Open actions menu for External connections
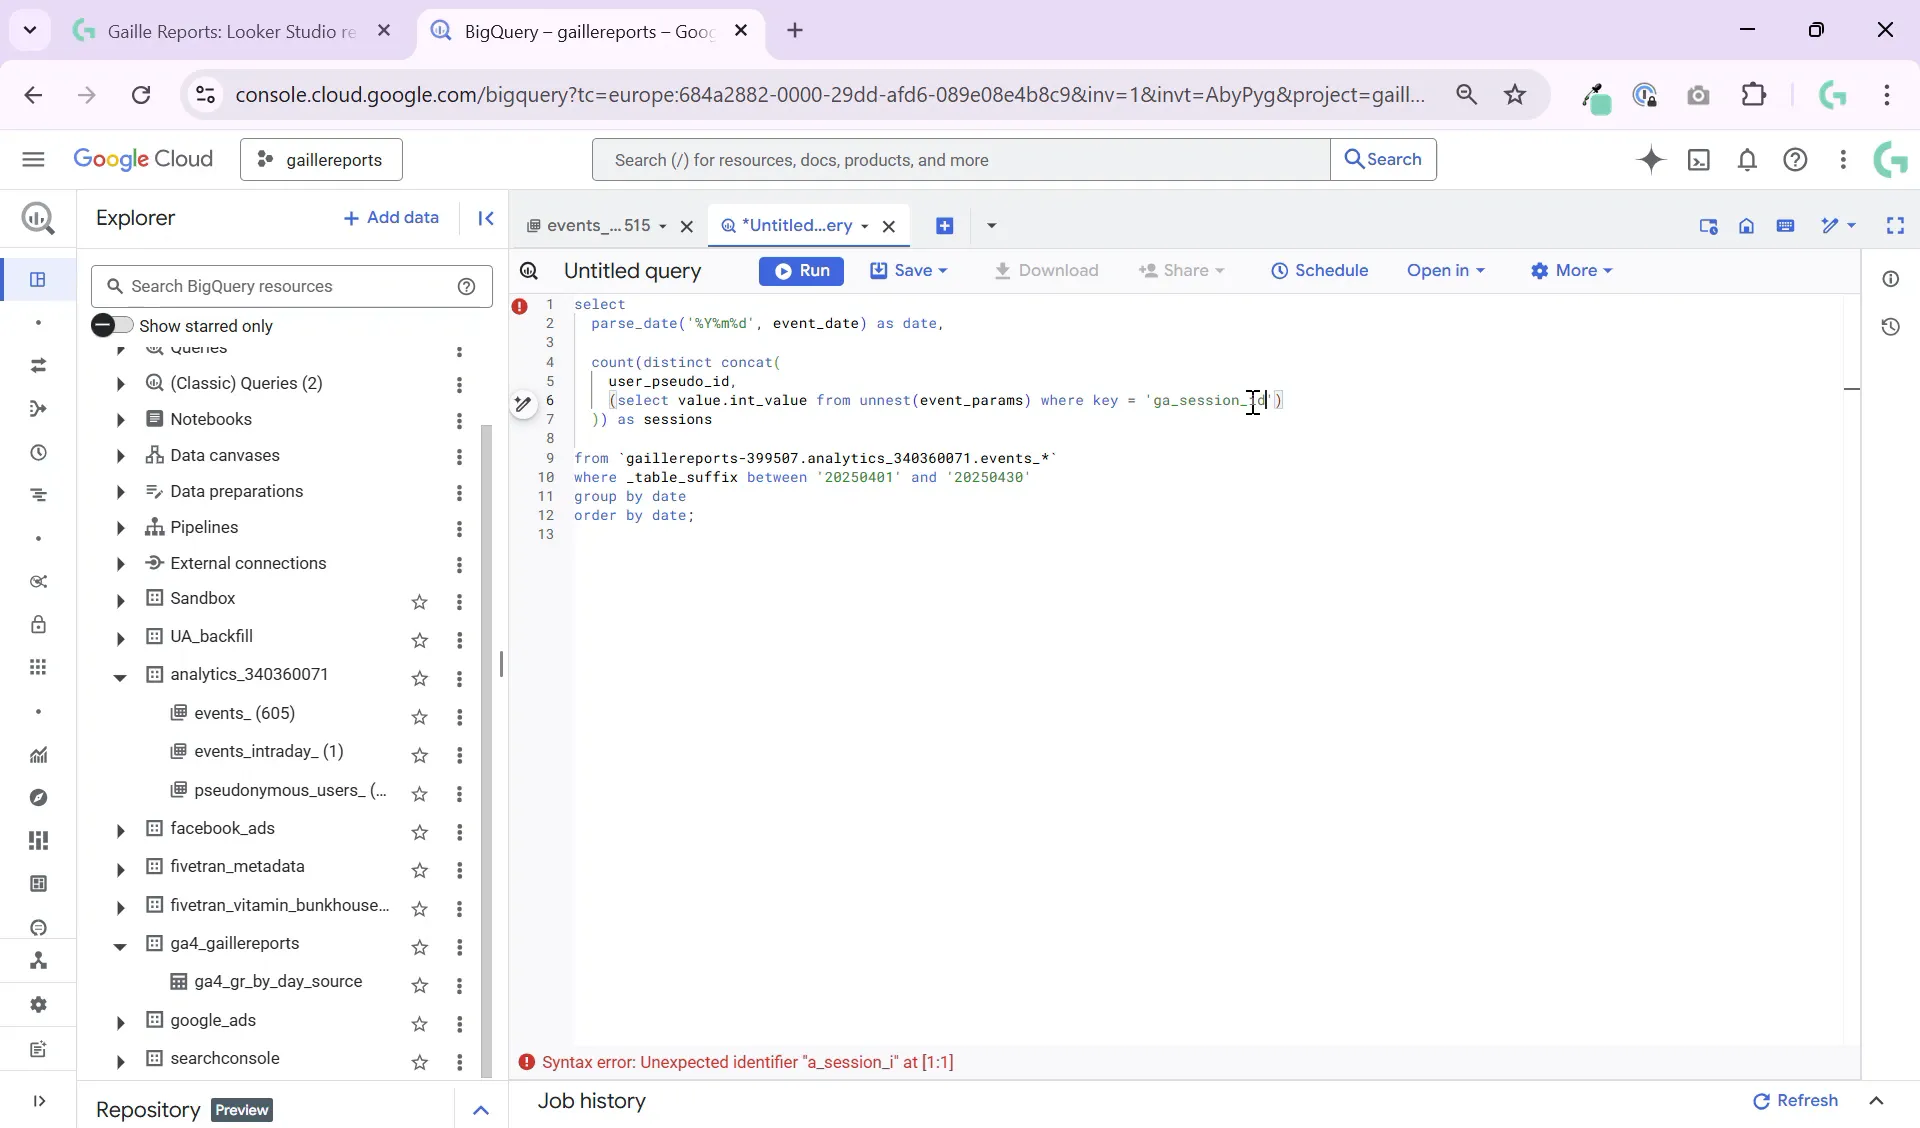The image size is (1920, 1128). coord(459,565)
